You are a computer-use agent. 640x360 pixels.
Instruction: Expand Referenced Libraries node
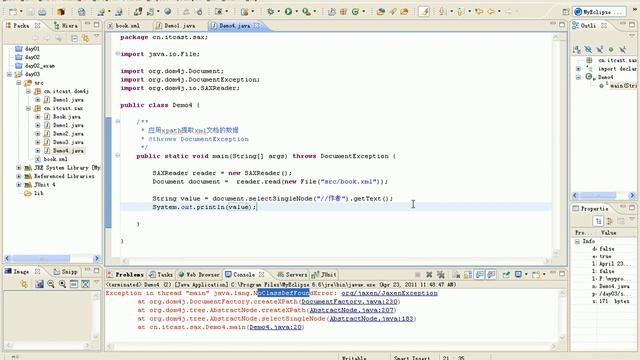click(x=19, y=176)
